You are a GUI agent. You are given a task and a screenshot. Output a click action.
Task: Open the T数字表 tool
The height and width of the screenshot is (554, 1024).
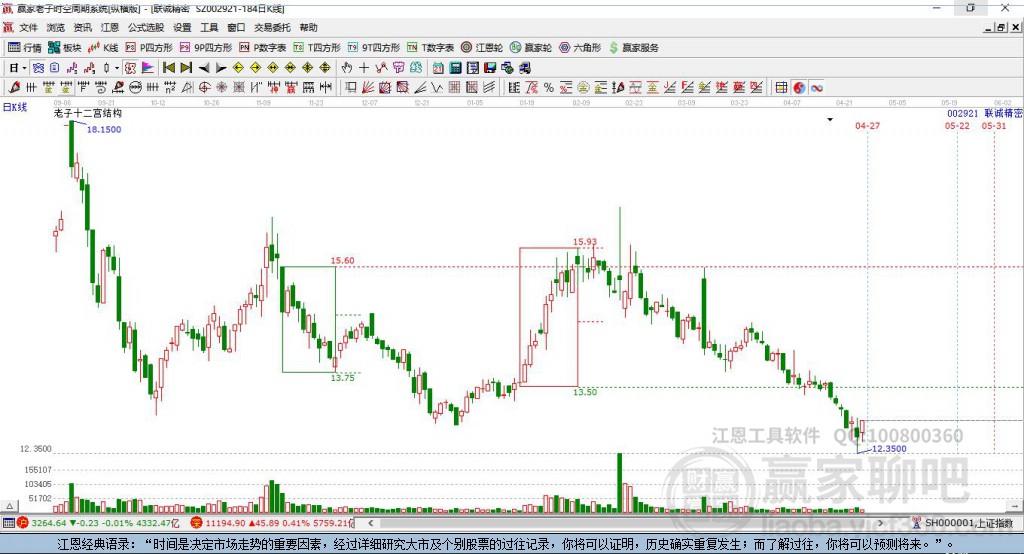(430, 48)
